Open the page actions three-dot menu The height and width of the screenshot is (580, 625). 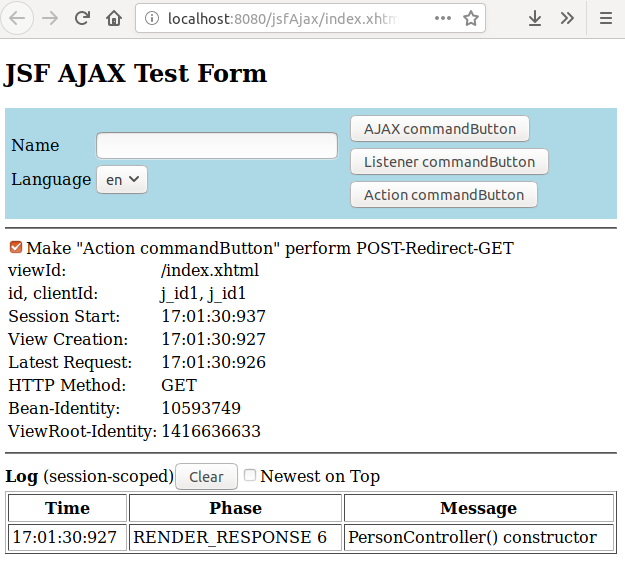pyautogui.click(x=443, y=18)
